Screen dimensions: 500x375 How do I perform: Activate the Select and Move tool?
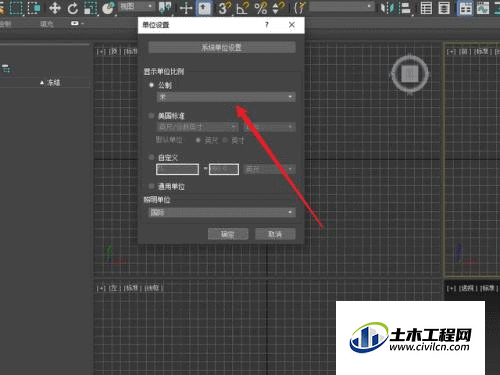pyautogui.click(x=54, y=8)
